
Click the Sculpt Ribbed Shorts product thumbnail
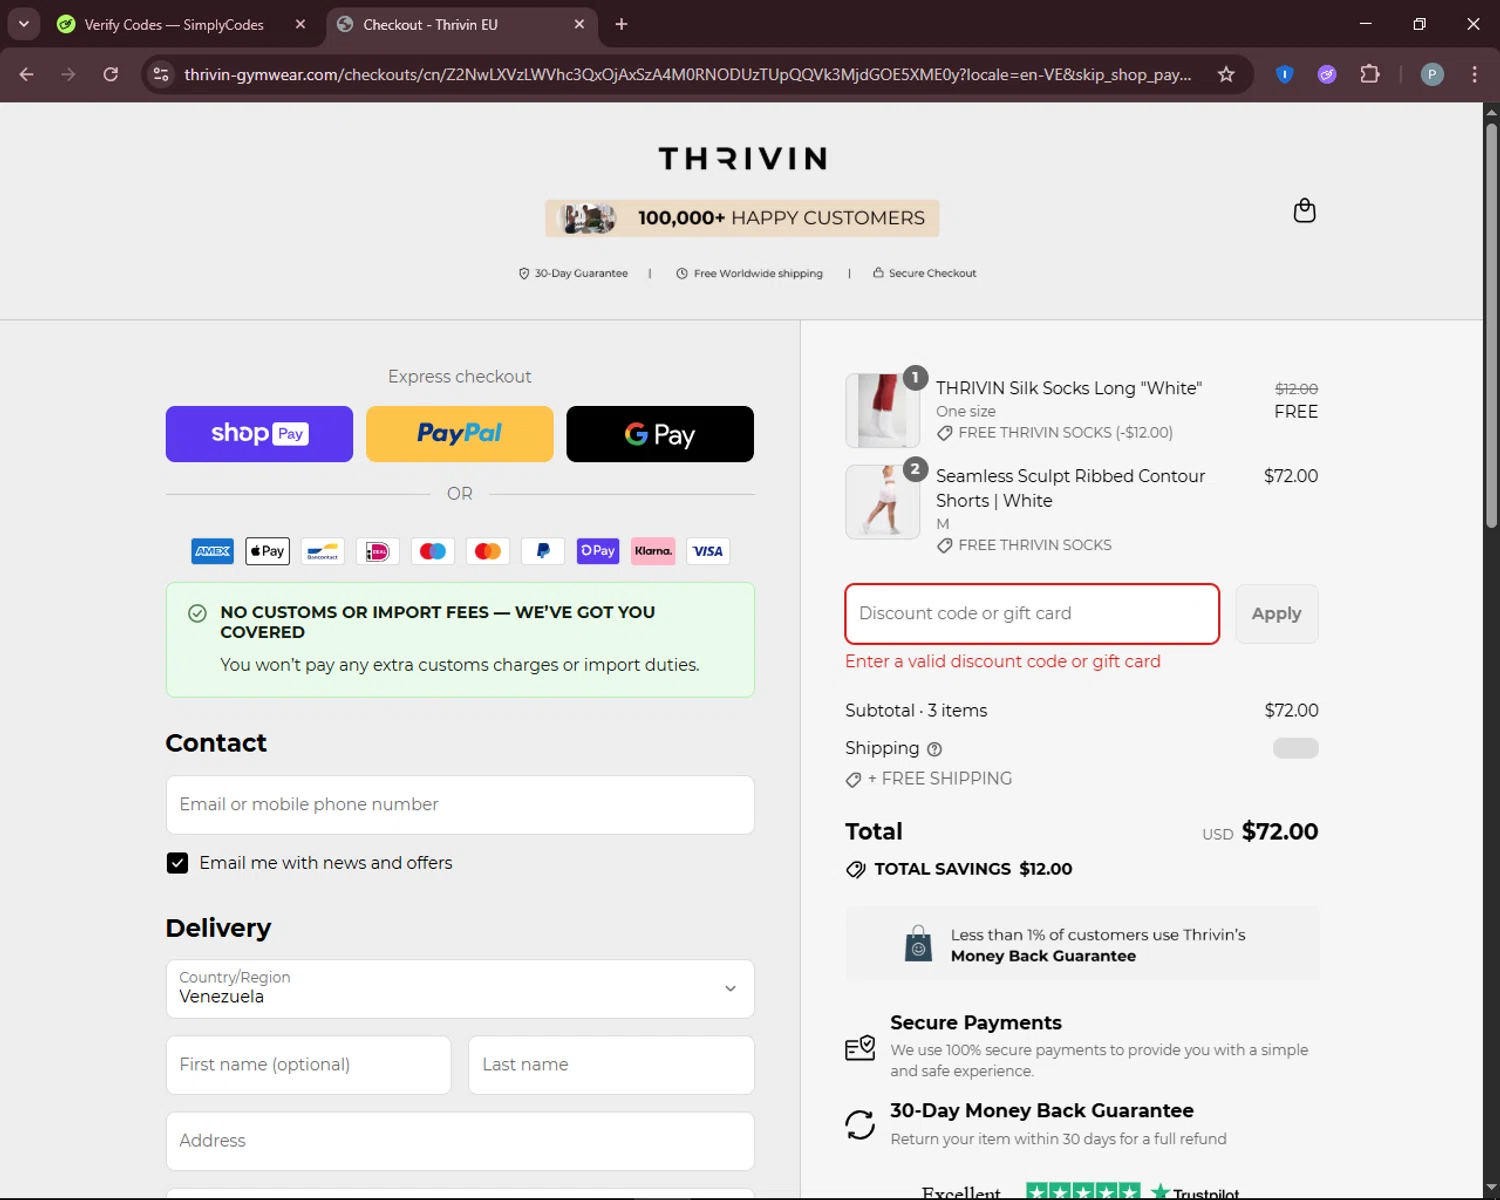[882, 502]
